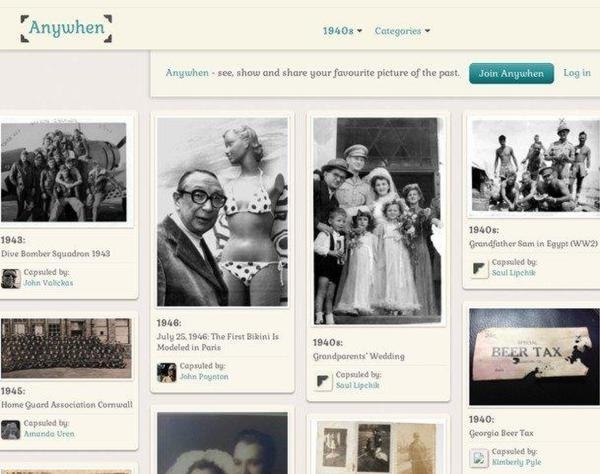Open Home Guard Association Cornwall photo
The image size is (600, 474).
[66, 348]
